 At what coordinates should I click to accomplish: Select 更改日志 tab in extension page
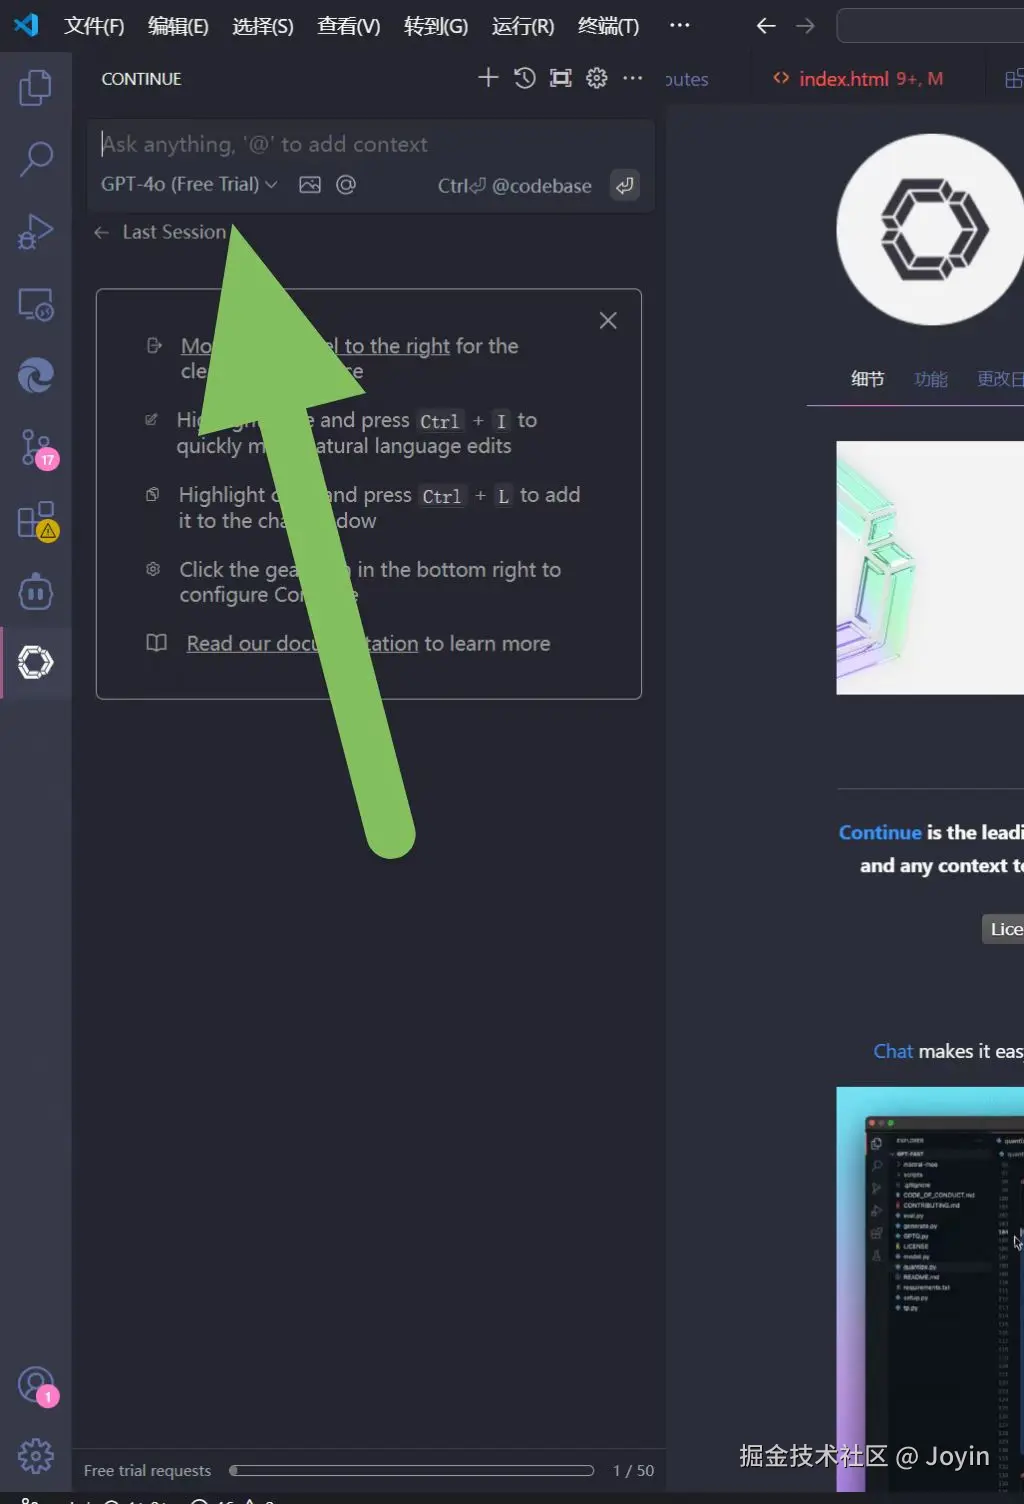[1000, 379]
